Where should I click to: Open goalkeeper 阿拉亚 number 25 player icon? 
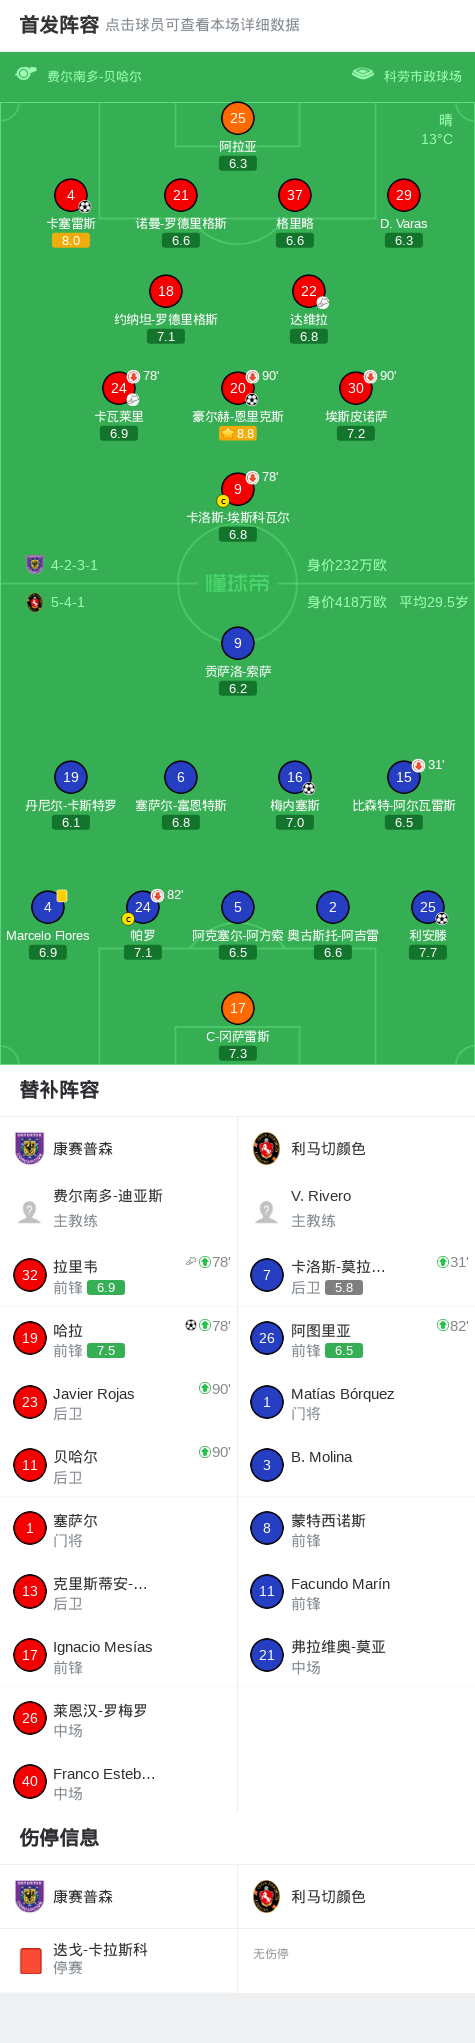[238, 118]
